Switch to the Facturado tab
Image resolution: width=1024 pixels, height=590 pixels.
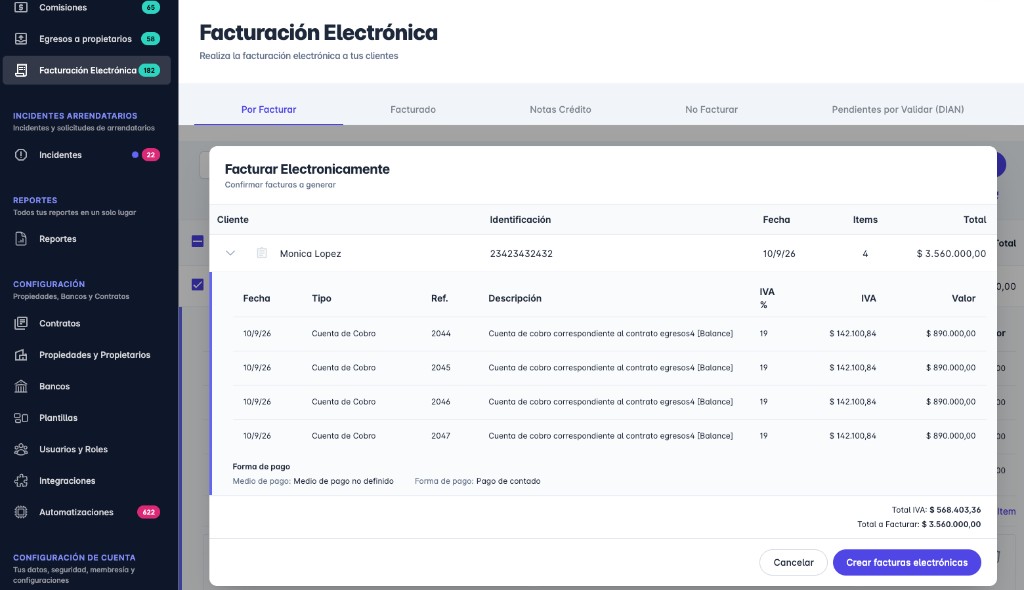pyautogui.click(x=413, y=109)
